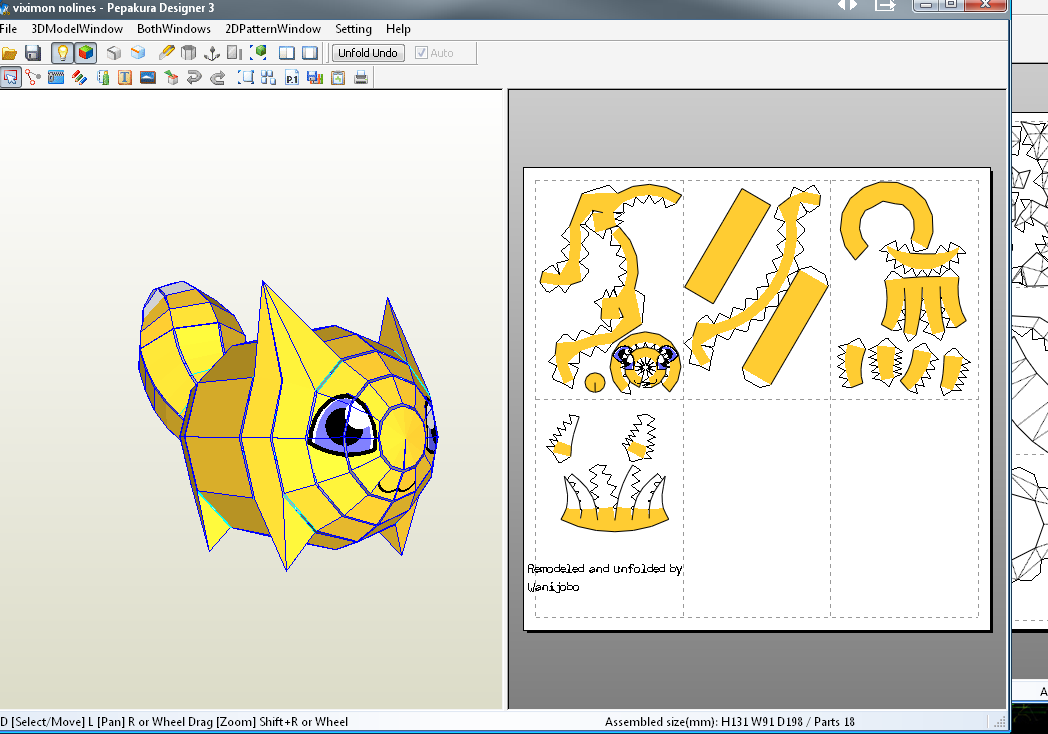Click the Unfold Undo button
Image resolution: width=1048 pixels, height=734 pixels.
(x=368, y=53)
